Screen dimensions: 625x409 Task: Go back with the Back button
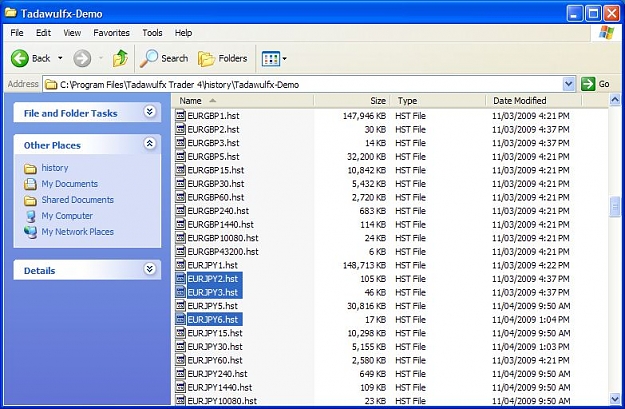tap(30, 59)
